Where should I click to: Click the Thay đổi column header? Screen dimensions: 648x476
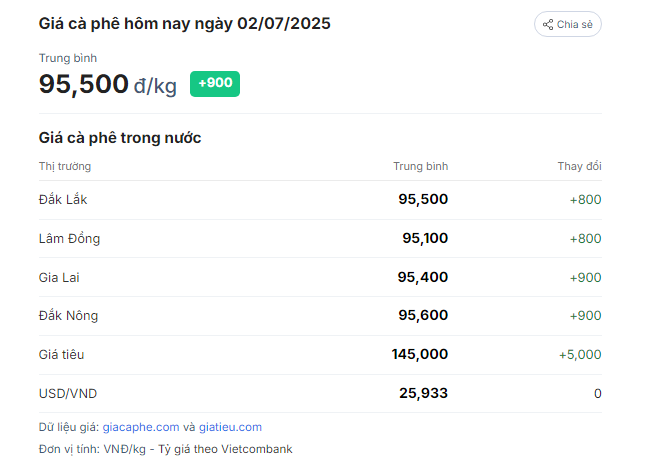point(579,166)
